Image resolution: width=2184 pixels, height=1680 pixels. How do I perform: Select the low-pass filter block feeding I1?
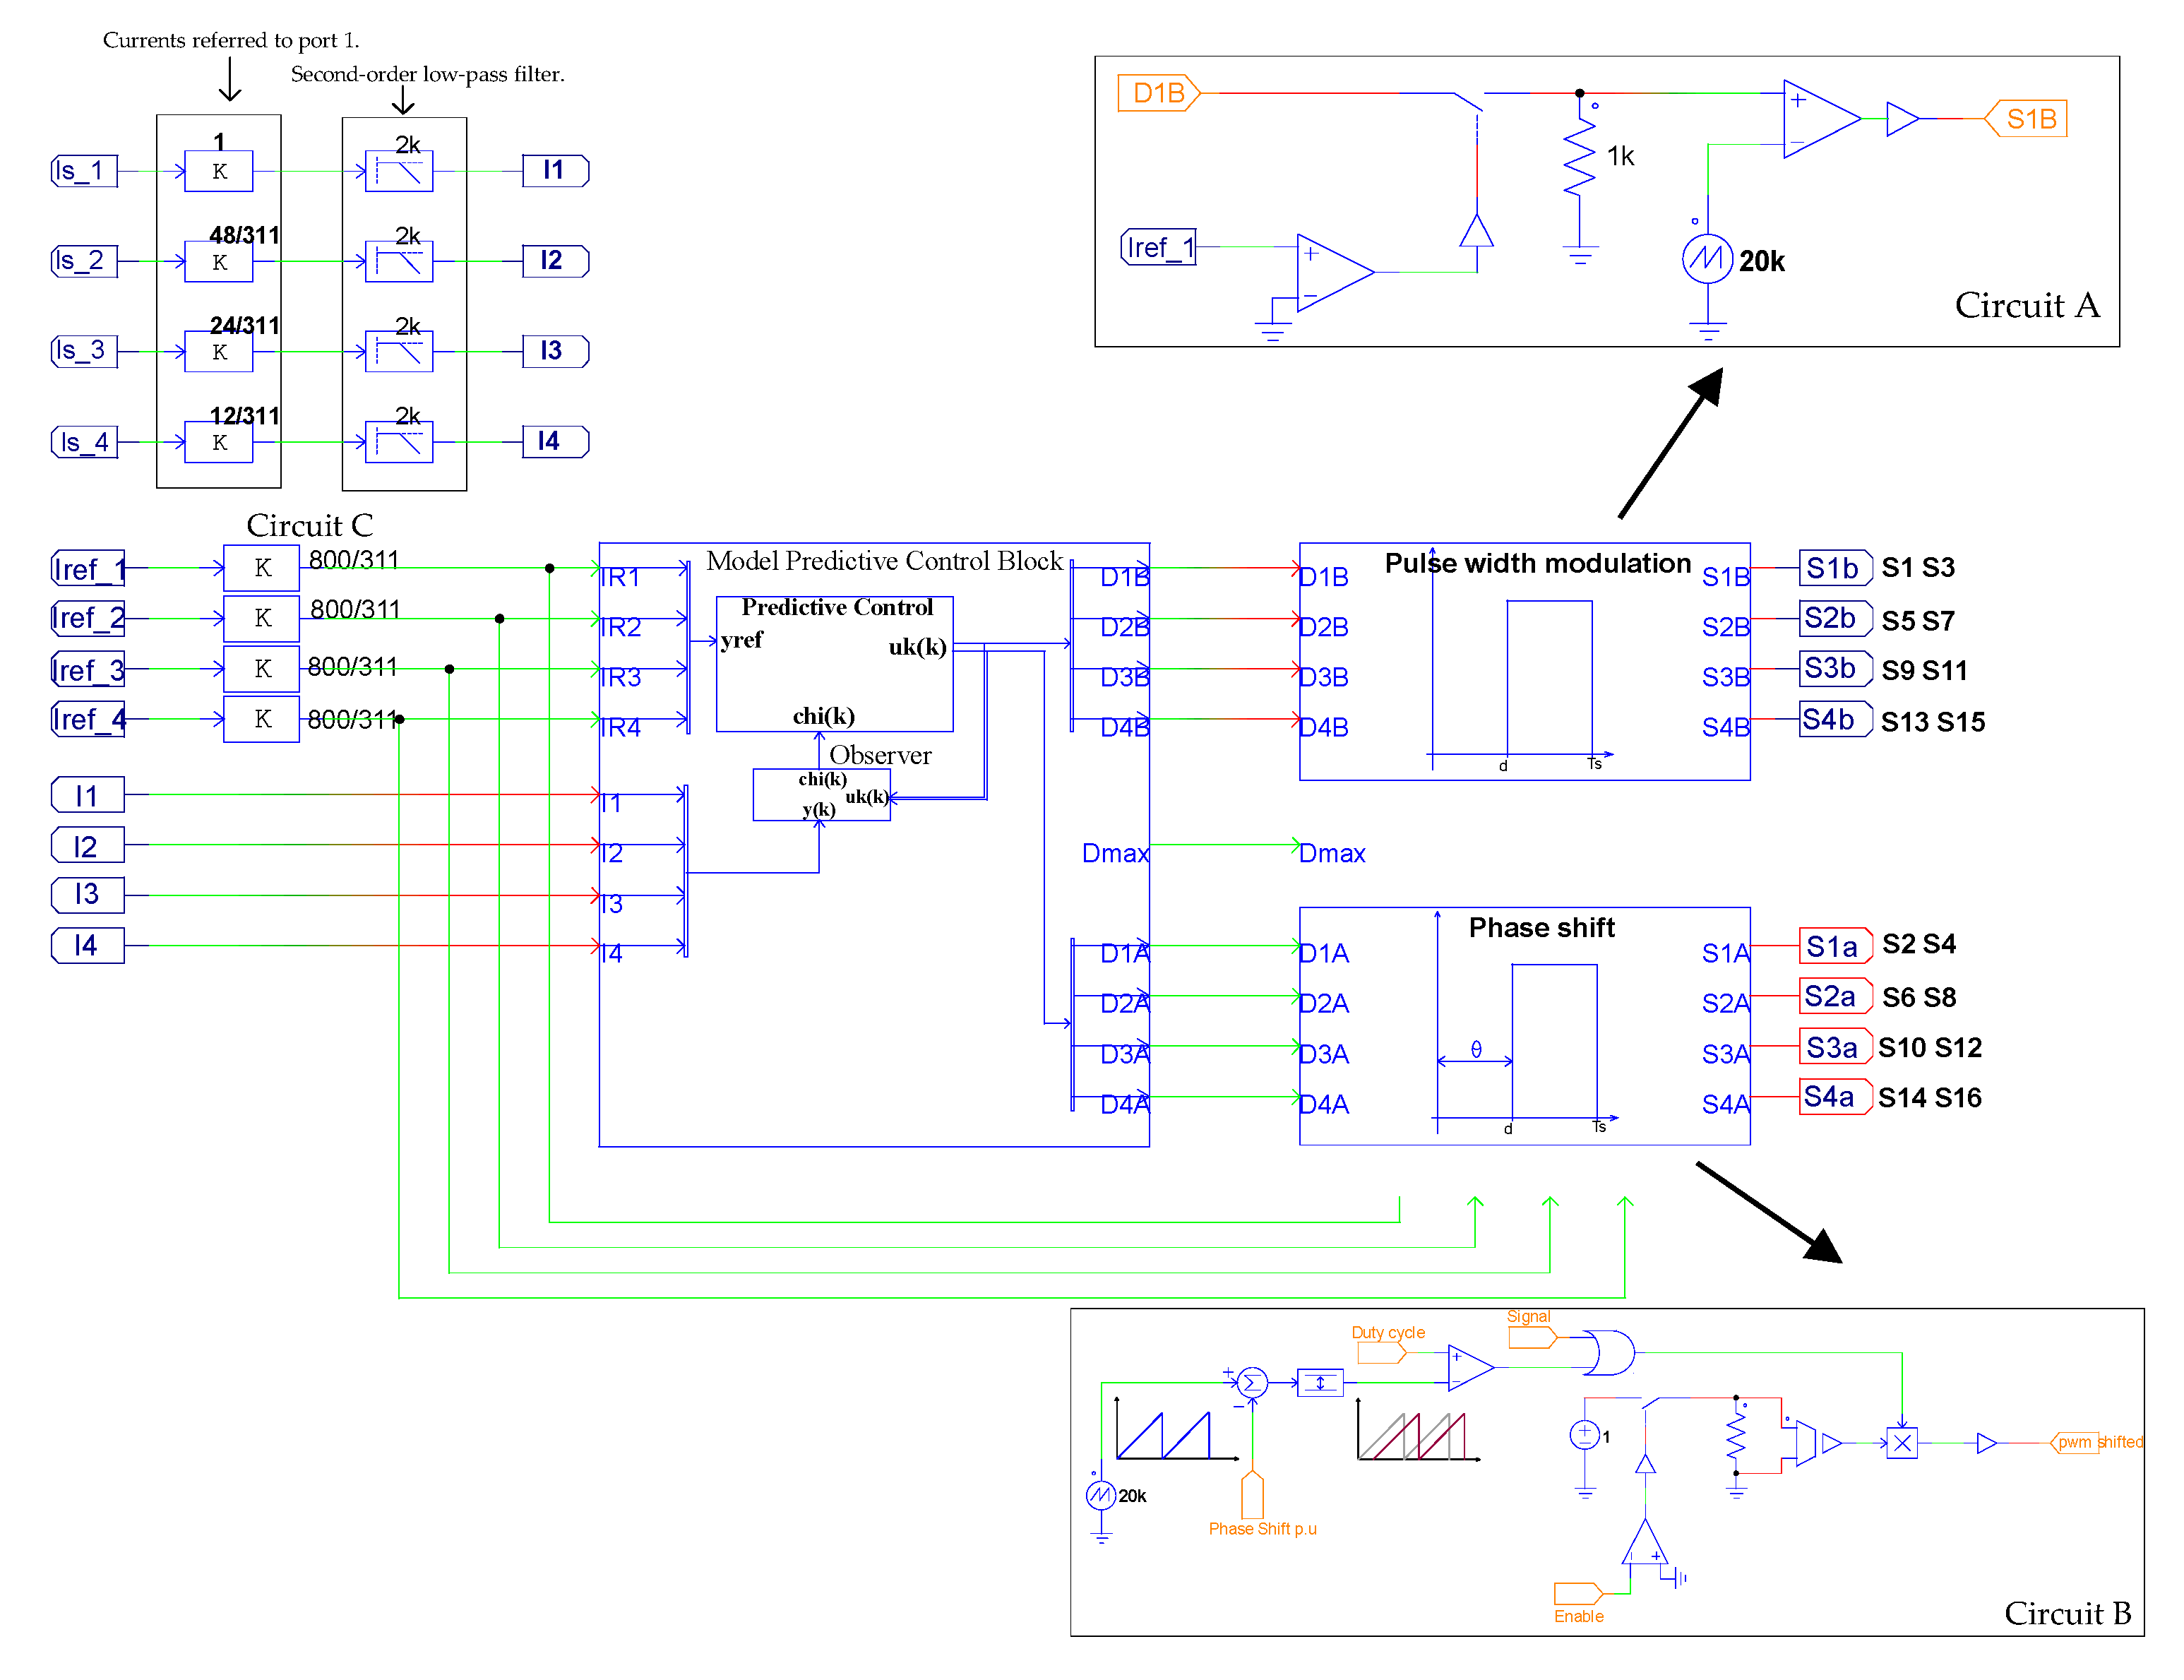tap(399, 172)
